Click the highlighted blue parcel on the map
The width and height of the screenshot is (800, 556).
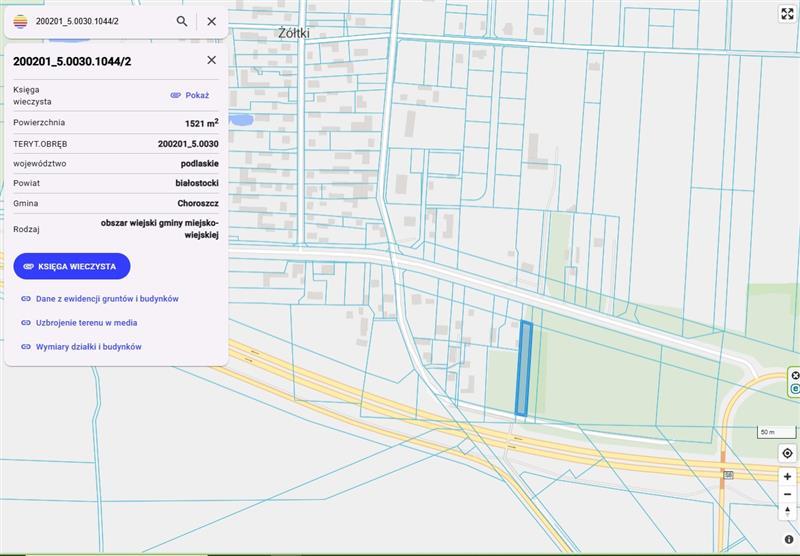click(523, 368)
